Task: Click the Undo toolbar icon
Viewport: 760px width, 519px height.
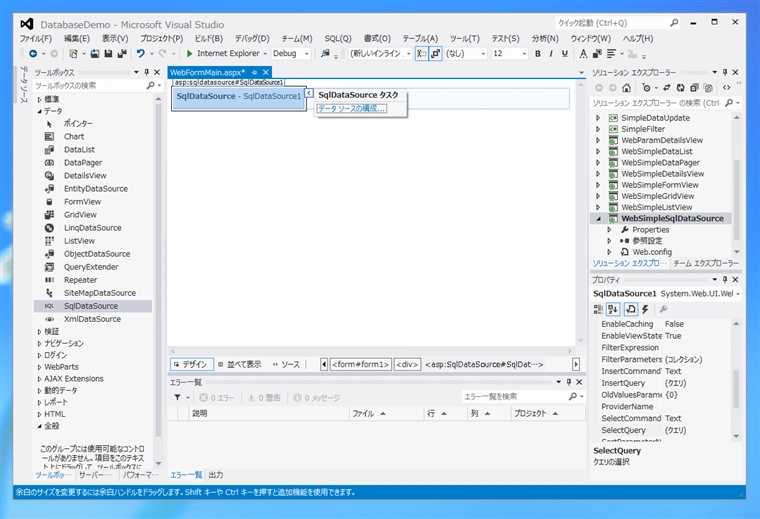Action: (141, 54)
